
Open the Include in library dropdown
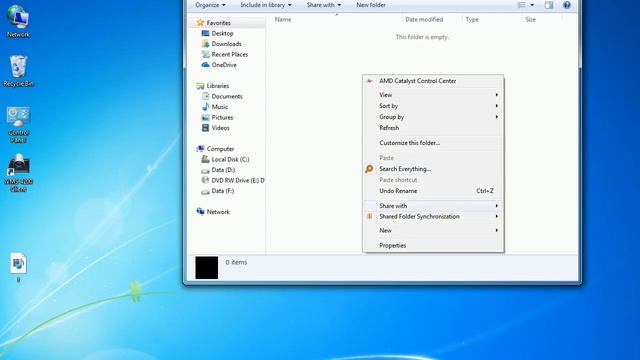tap(266, 5)
